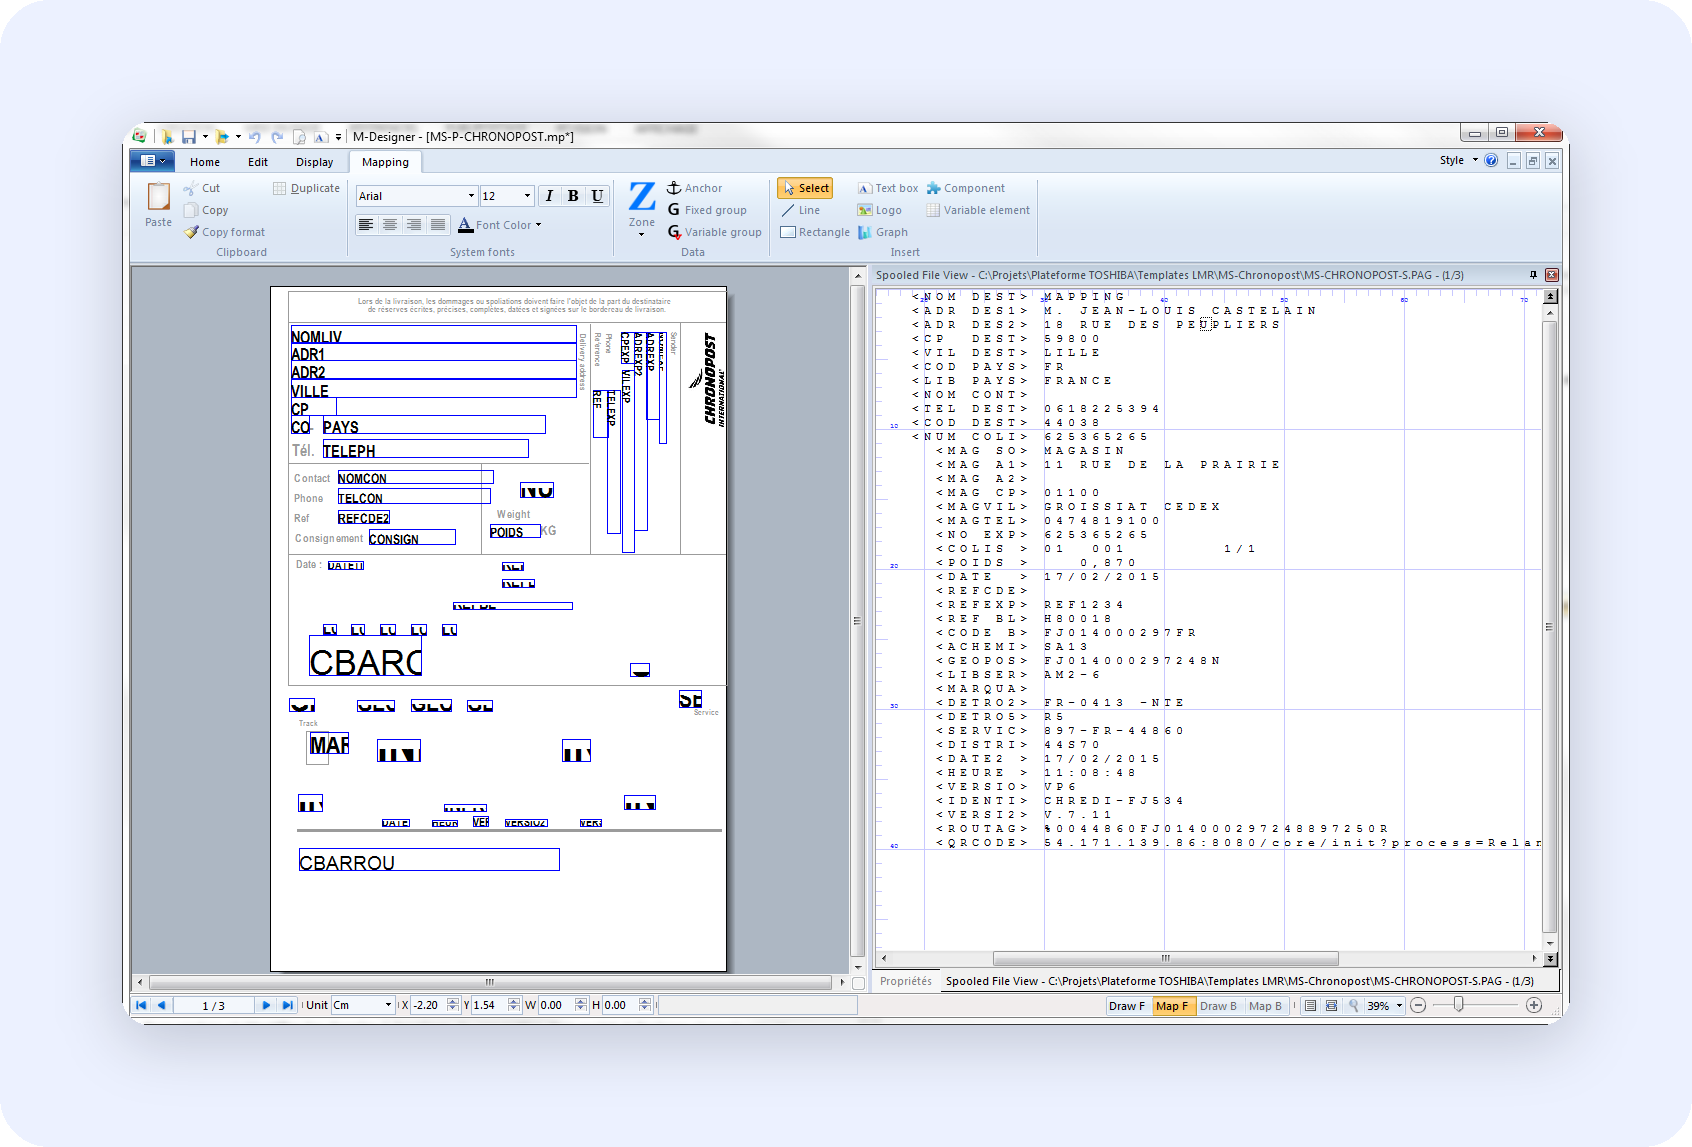
Task: Toggle Underline formatting
Action: 597,196
